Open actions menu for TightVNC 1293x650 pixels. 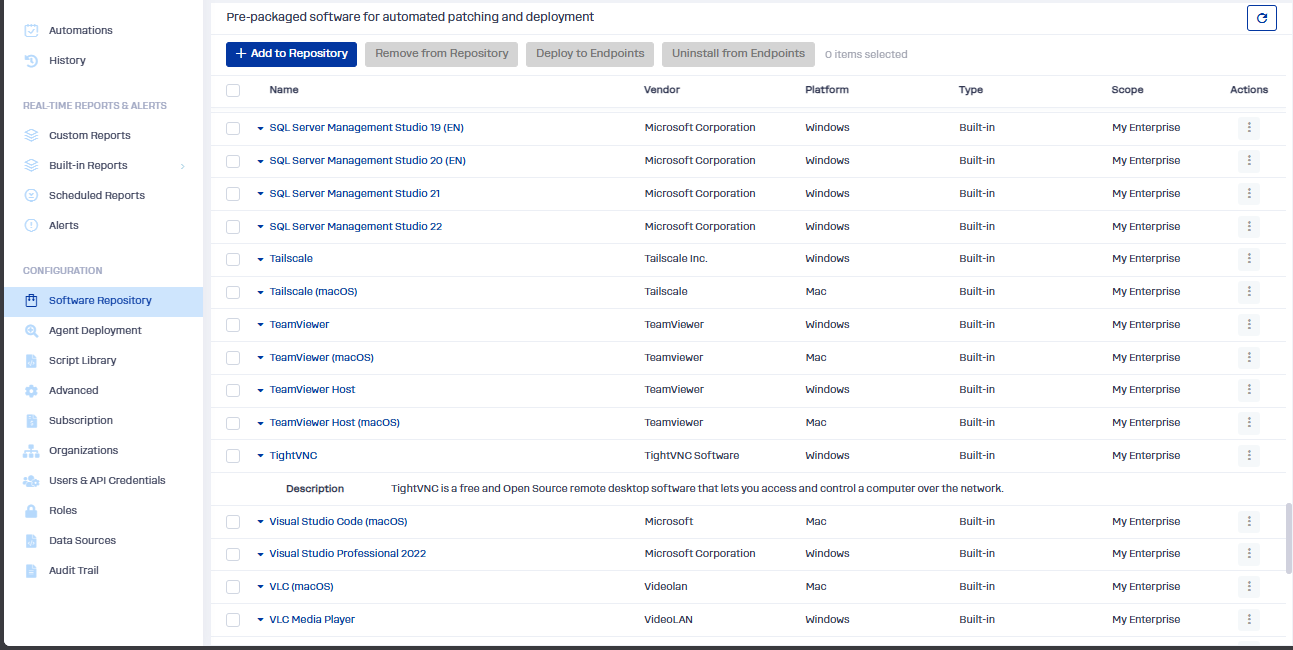click(x=1248, y=456)
